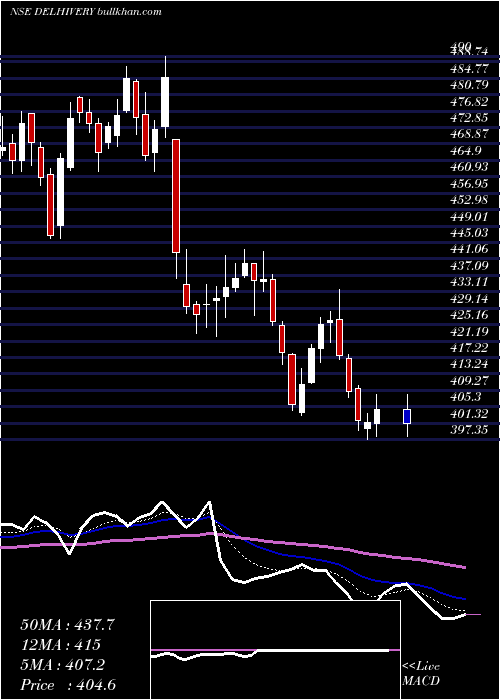Select the 433.11 price level label
The image size is (500, 700).
click(x=469, y=283)
